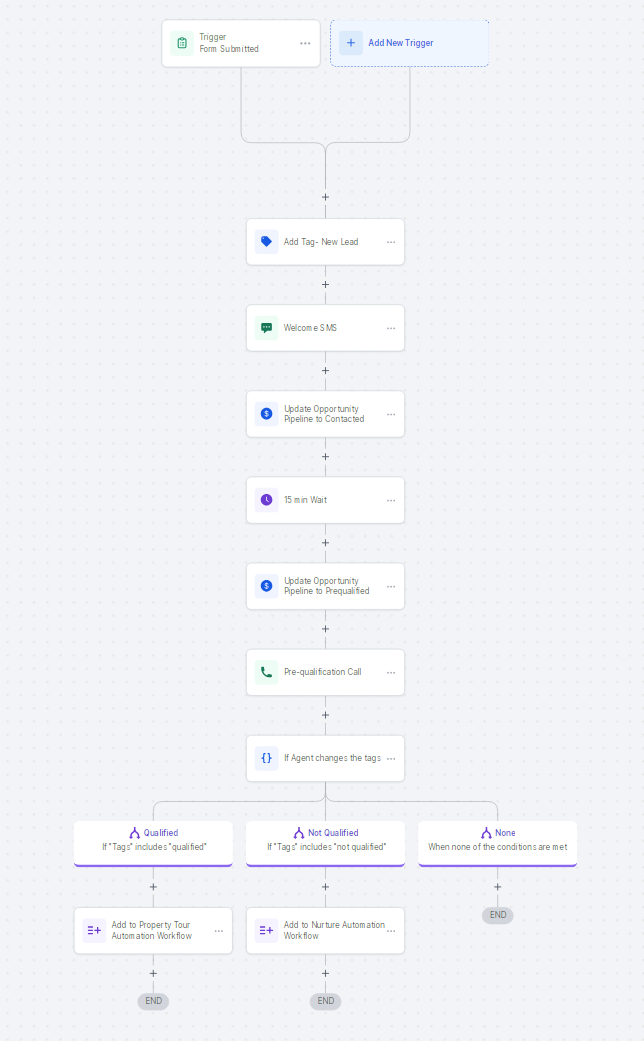Click the Add Tag New Lead tag icon
Image resolution: width=644 pixels, height=1041 pixels.
pos(266,242)
